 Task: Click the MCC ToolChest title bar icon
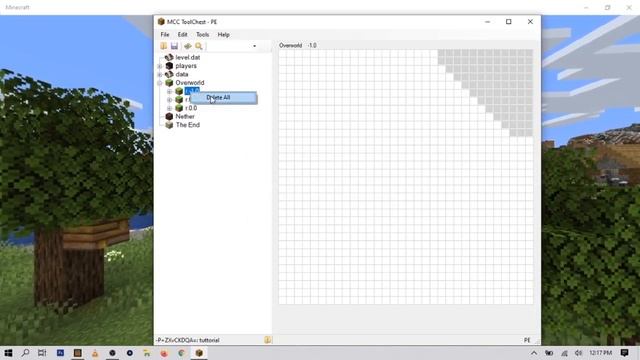click(161, 22)
